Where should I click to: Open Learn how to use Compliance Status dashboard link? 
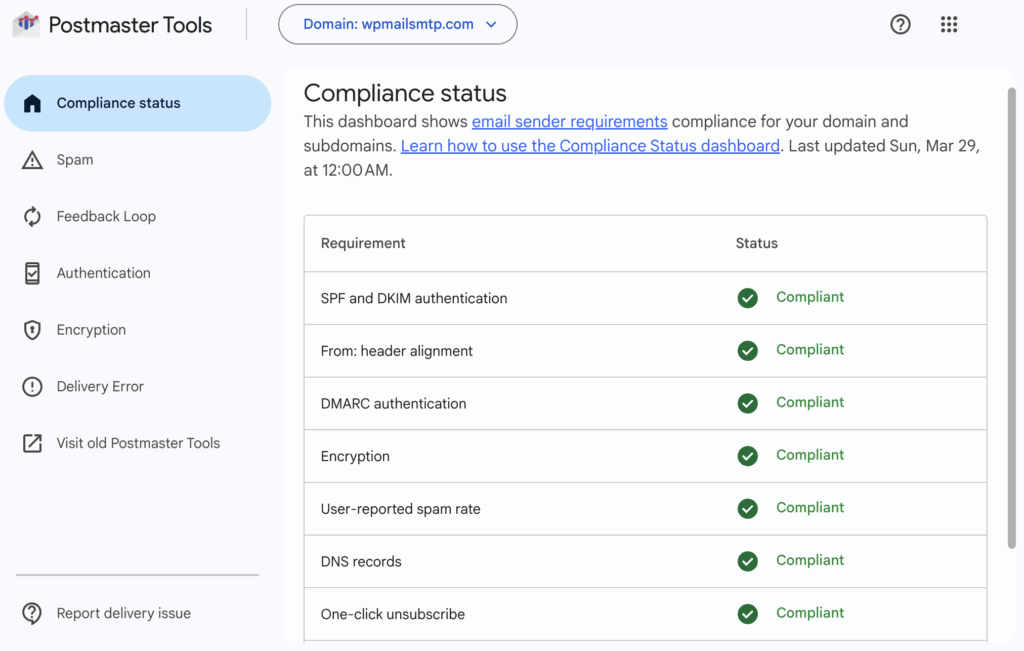[590, 146]
